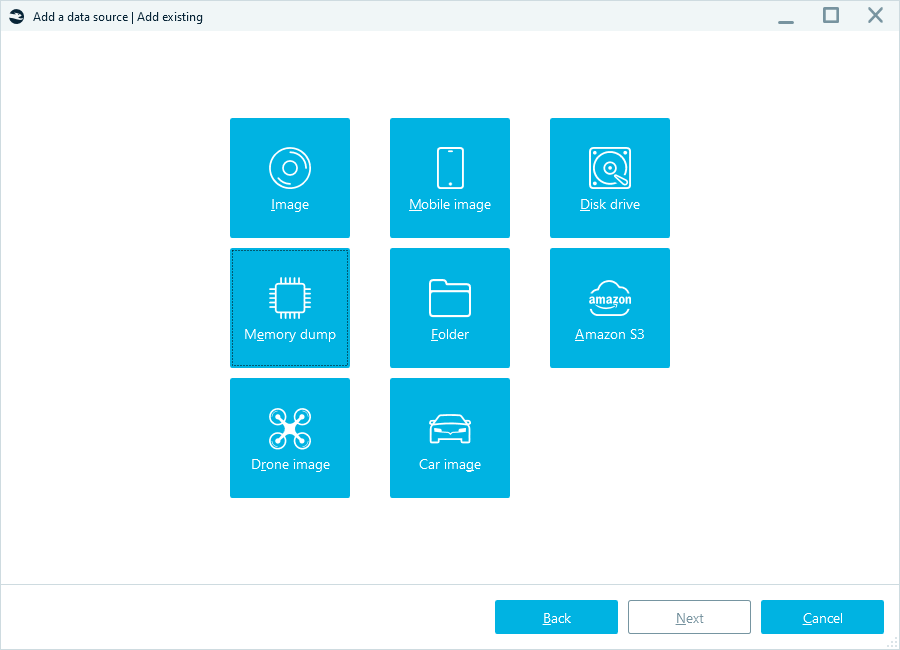Choose the Amazon S3 cloud icon
This screenshot has height=650, width=900.
click(x=610, y=298)
